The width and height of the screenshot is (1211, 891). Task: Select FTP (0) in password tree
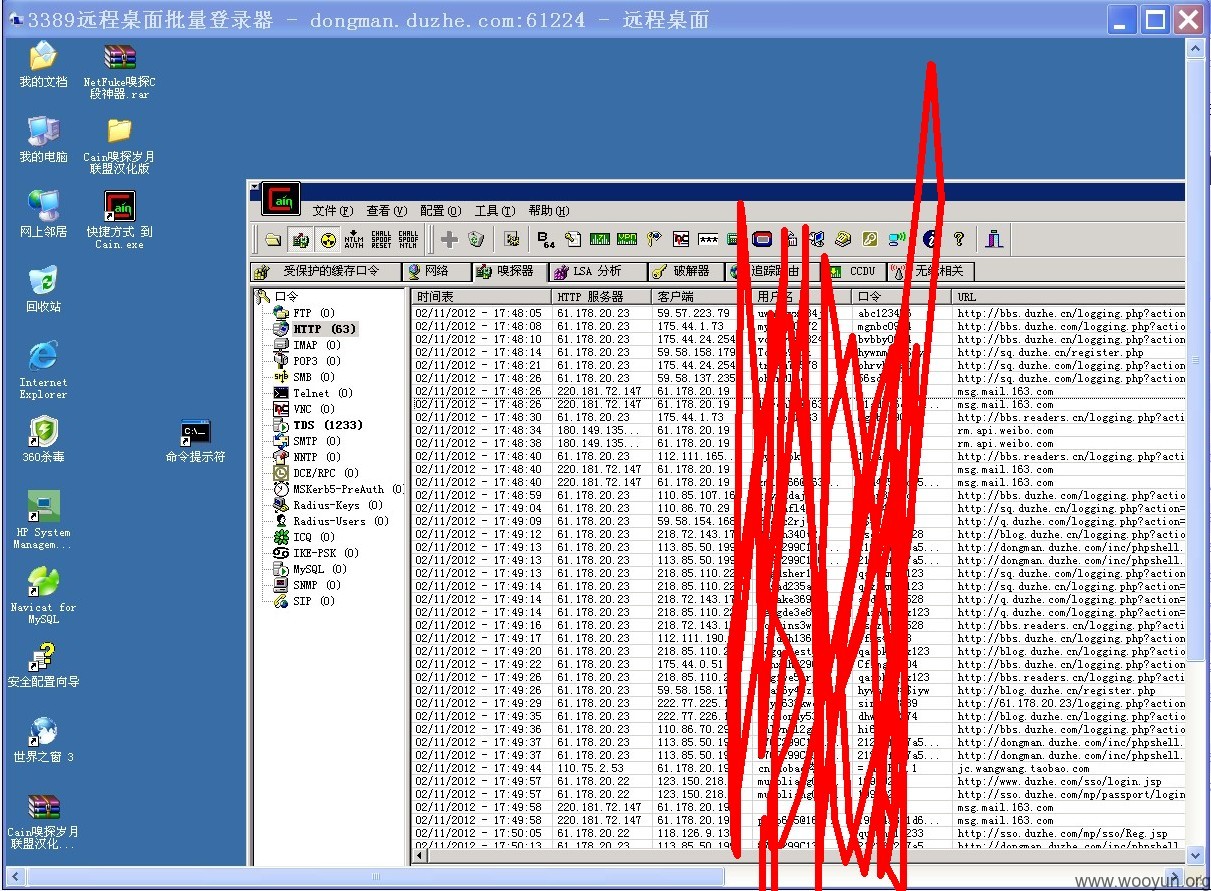click(x=304, y=313)
